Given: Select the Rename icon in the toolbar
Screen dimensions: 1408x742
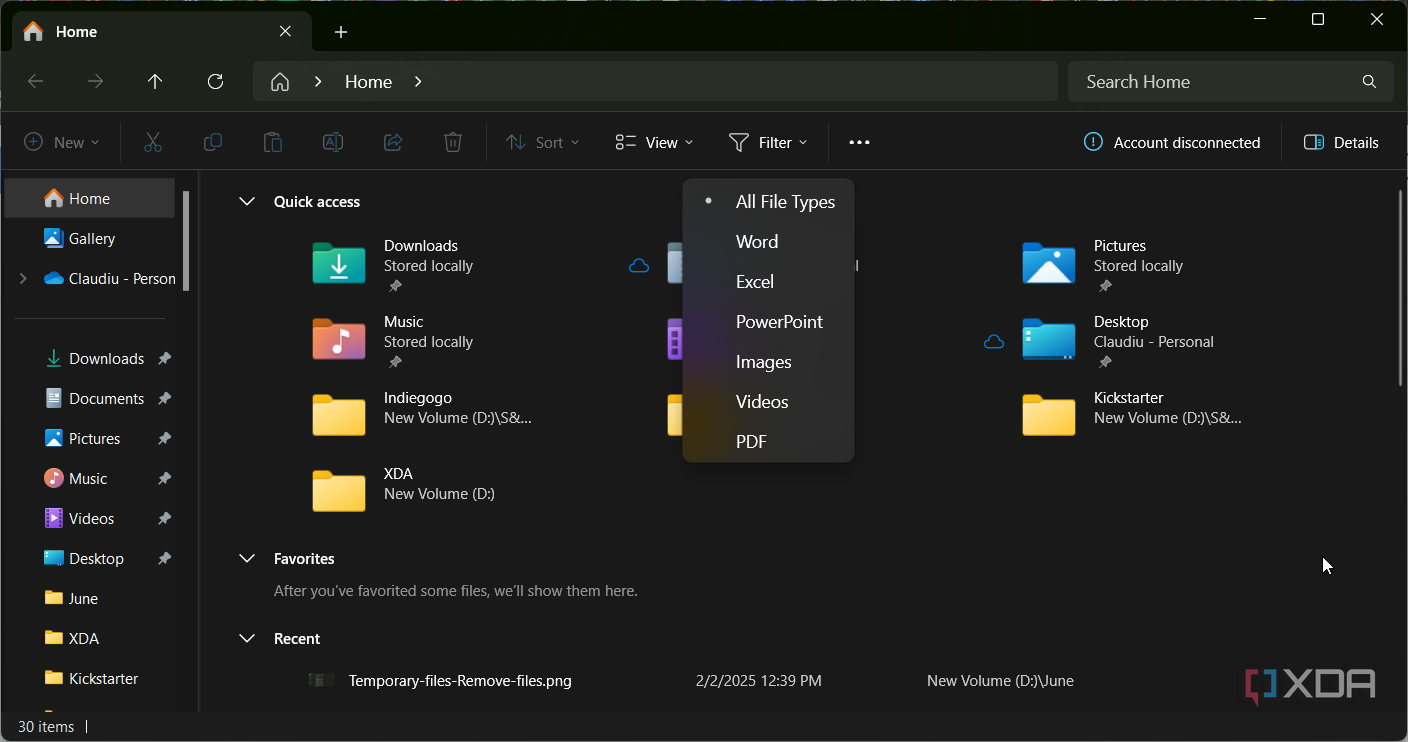Looking at the screenshot, I should 332,142.
